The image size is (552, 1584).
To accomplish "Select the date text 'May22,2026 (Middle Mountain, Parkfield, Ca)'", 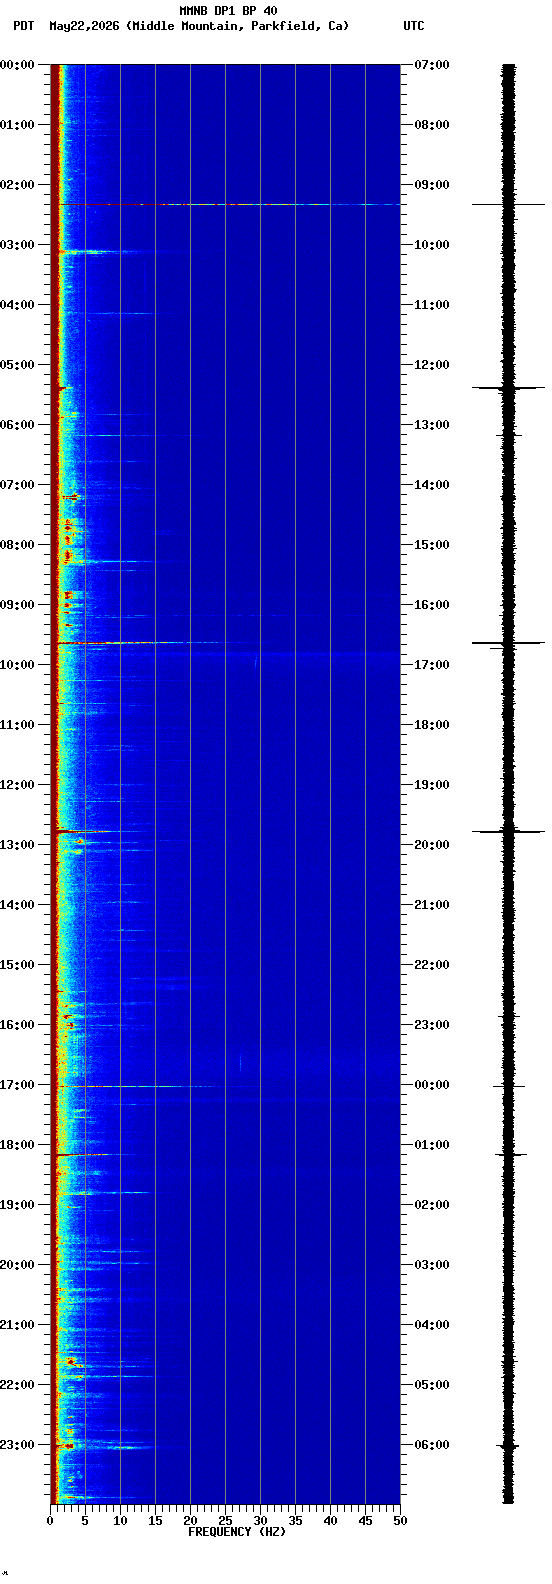I will pyautogui.click(x=199, y=26).
